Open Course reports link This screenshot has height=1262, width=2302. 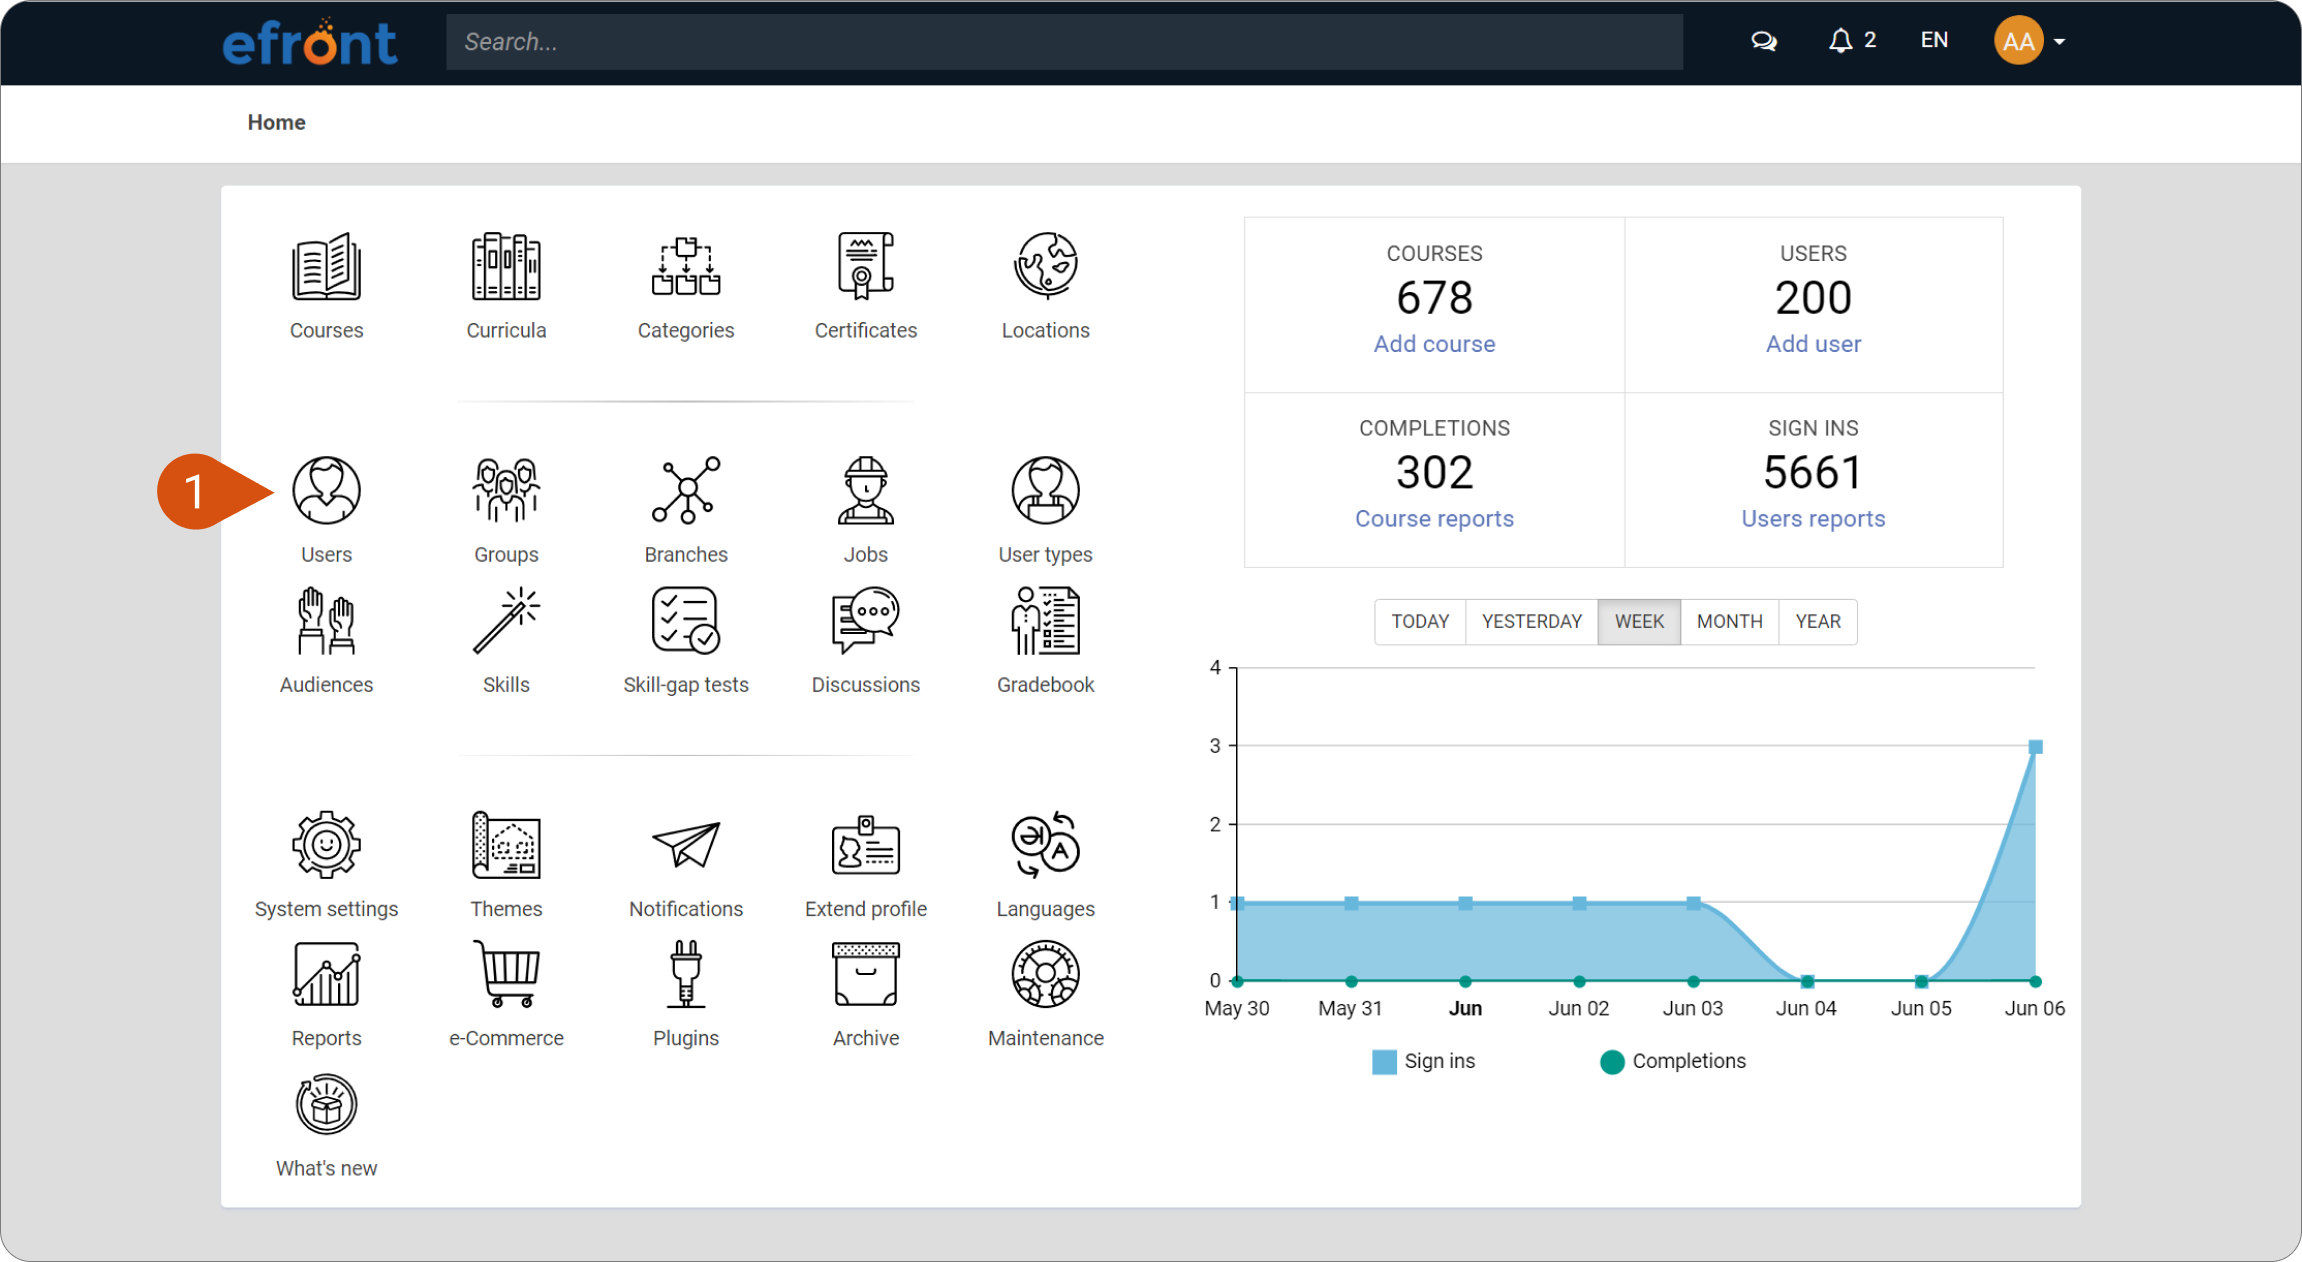pyautogui.click(x=1434, y=519)
